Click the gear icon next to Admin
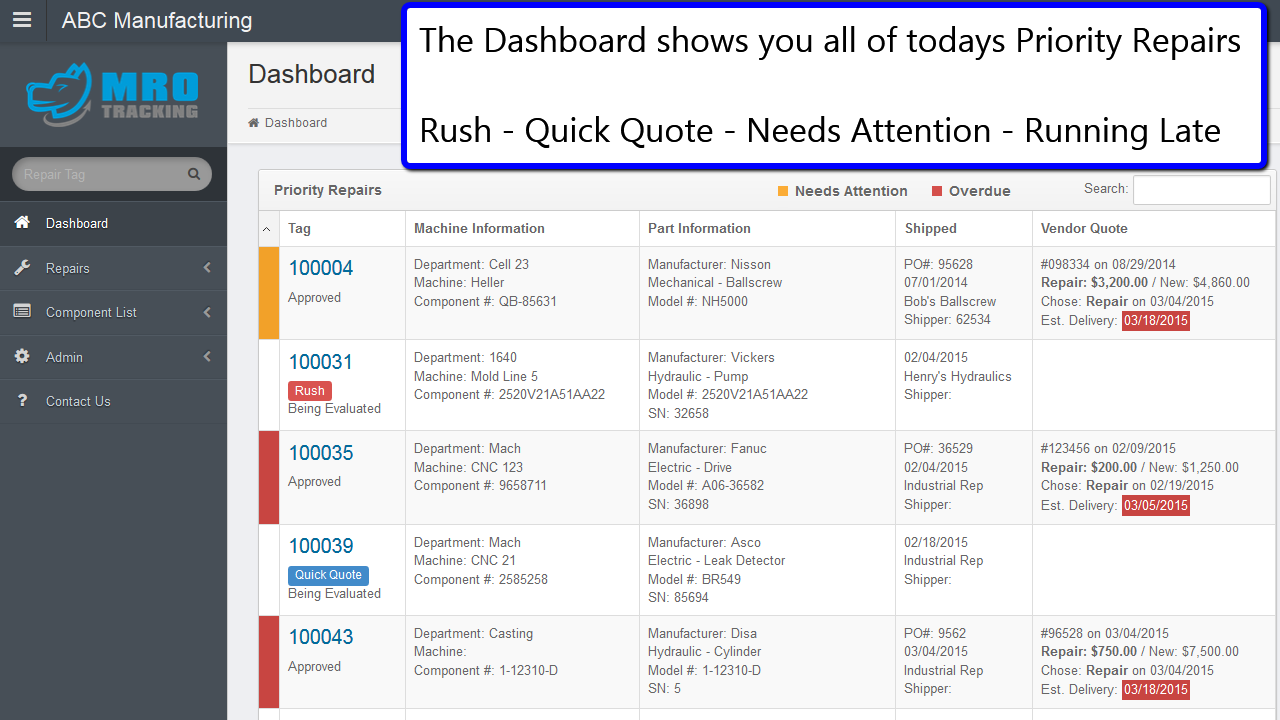 point(21,357)
